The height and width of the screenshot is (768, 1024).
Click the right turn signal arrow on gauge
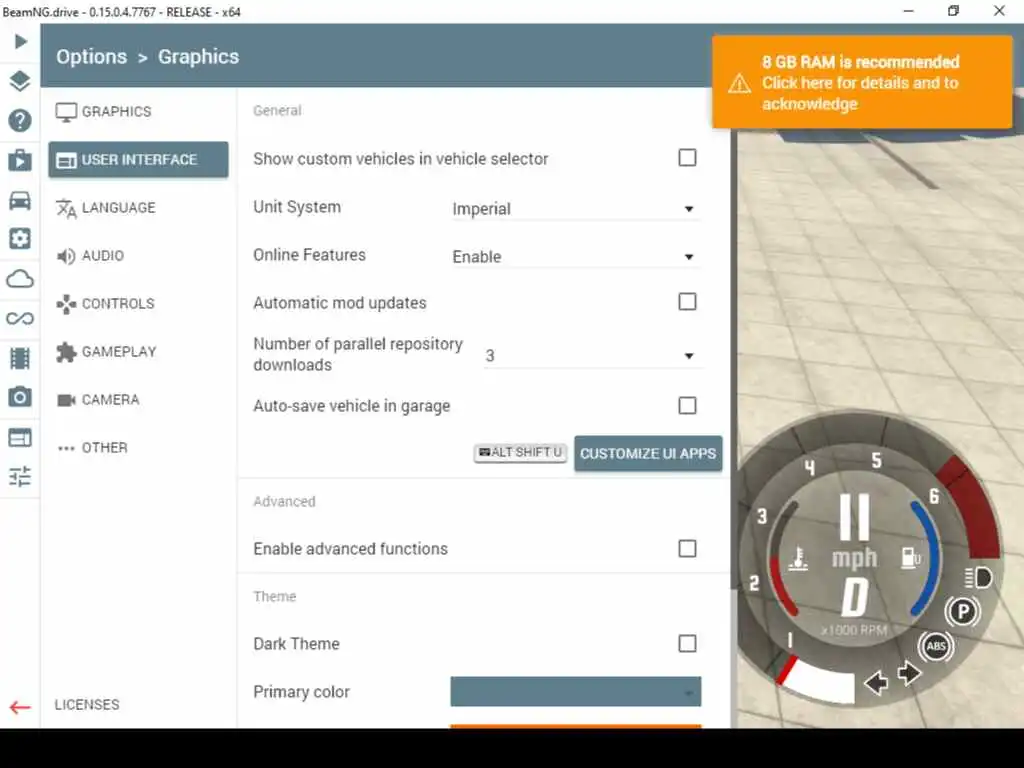pyautogui.click(x=908, y=673)
